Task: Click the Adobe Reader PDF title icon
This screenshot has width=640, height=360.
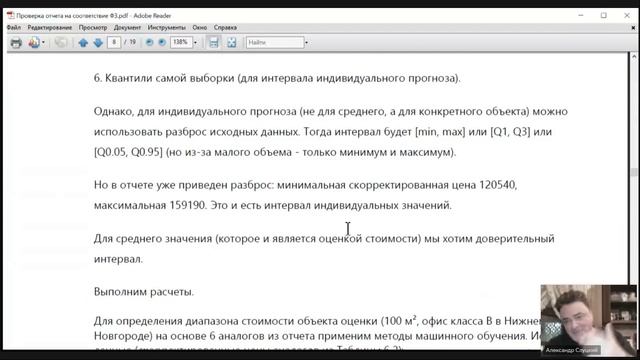Action: 11,16
